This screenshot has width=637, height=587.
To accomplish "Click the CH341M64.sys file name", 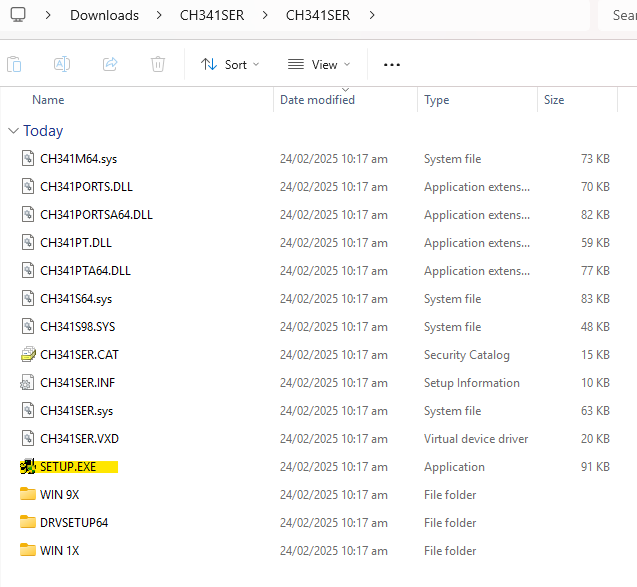I will point(78,158).
